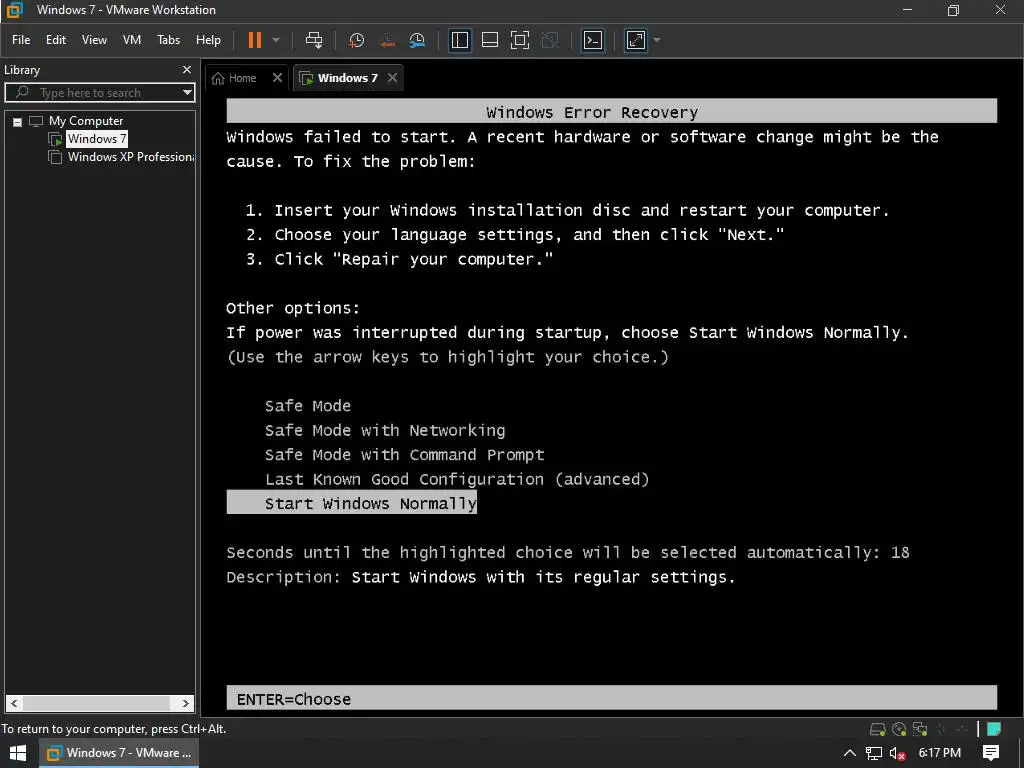Click the Safe Mode boot option
1024x768 pixels.
click(x=308, y=406)
